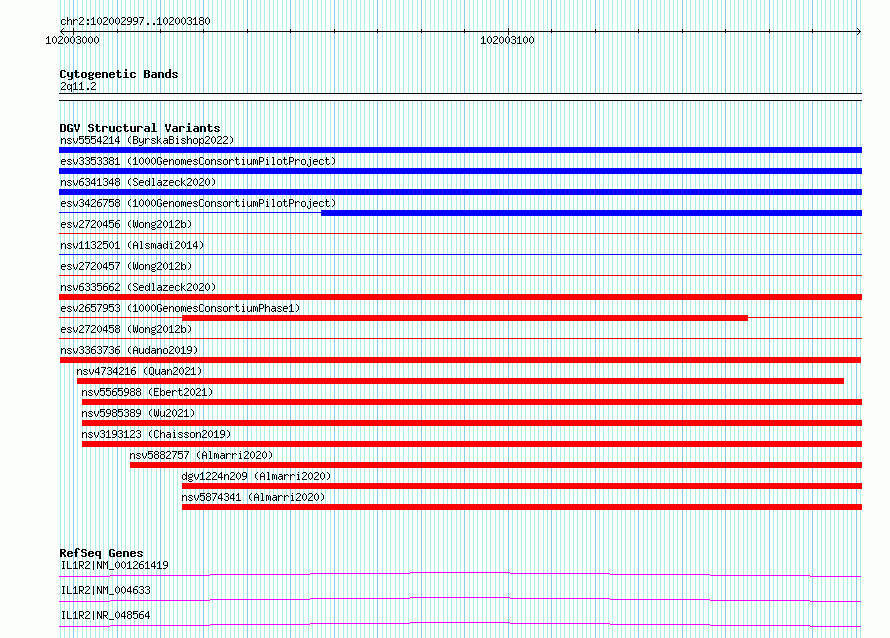The height and width of the screenshot is (638, 890).
Task: Open nsv5985389 (Wu2021) variant label
Action: click(138, 413)
